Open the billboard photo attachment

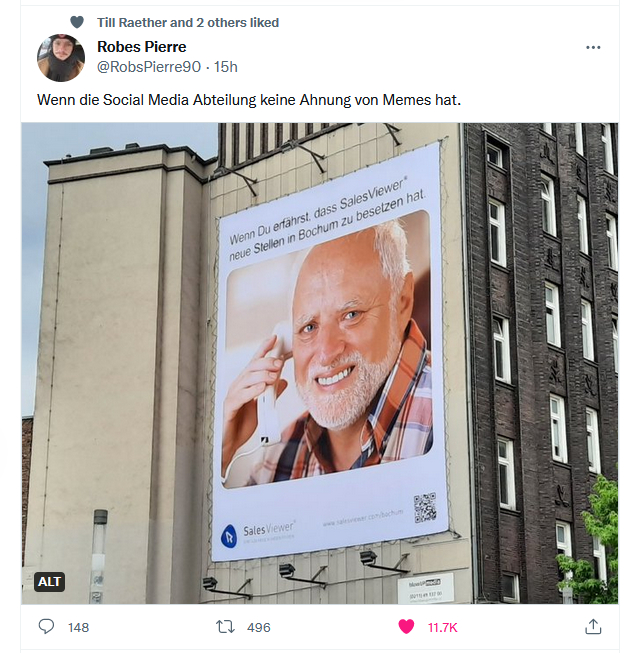tap(320, 363)
